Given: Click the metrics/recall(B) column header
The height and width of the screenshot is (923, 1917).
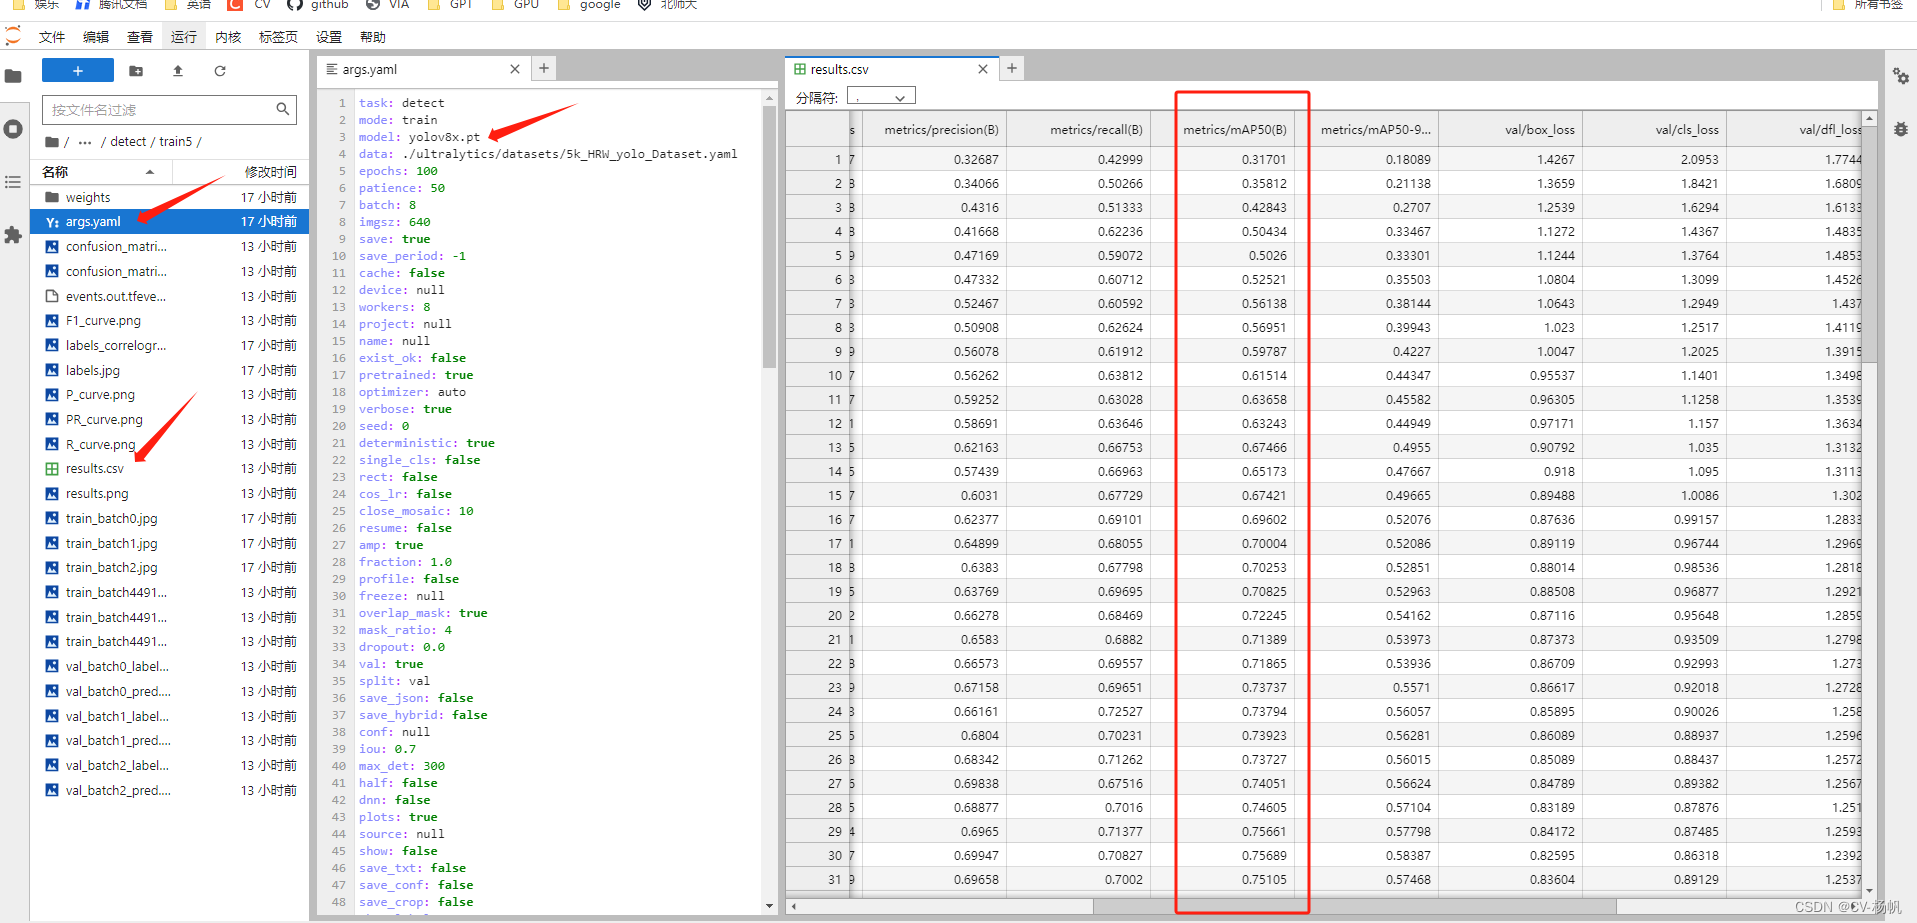Looking at the screenshot, I should (x=1078, y=130).
